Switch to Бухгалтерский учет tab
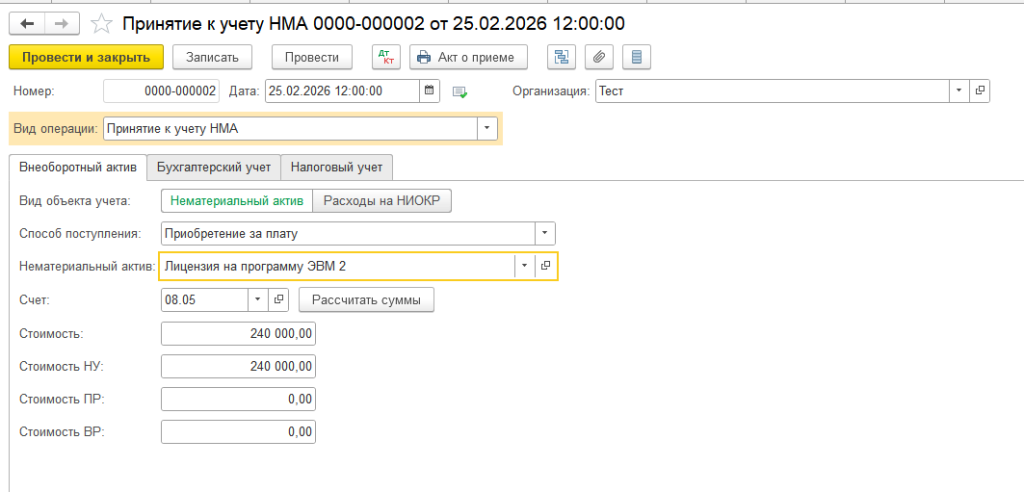1024x492 pixels. pos(214,167)
